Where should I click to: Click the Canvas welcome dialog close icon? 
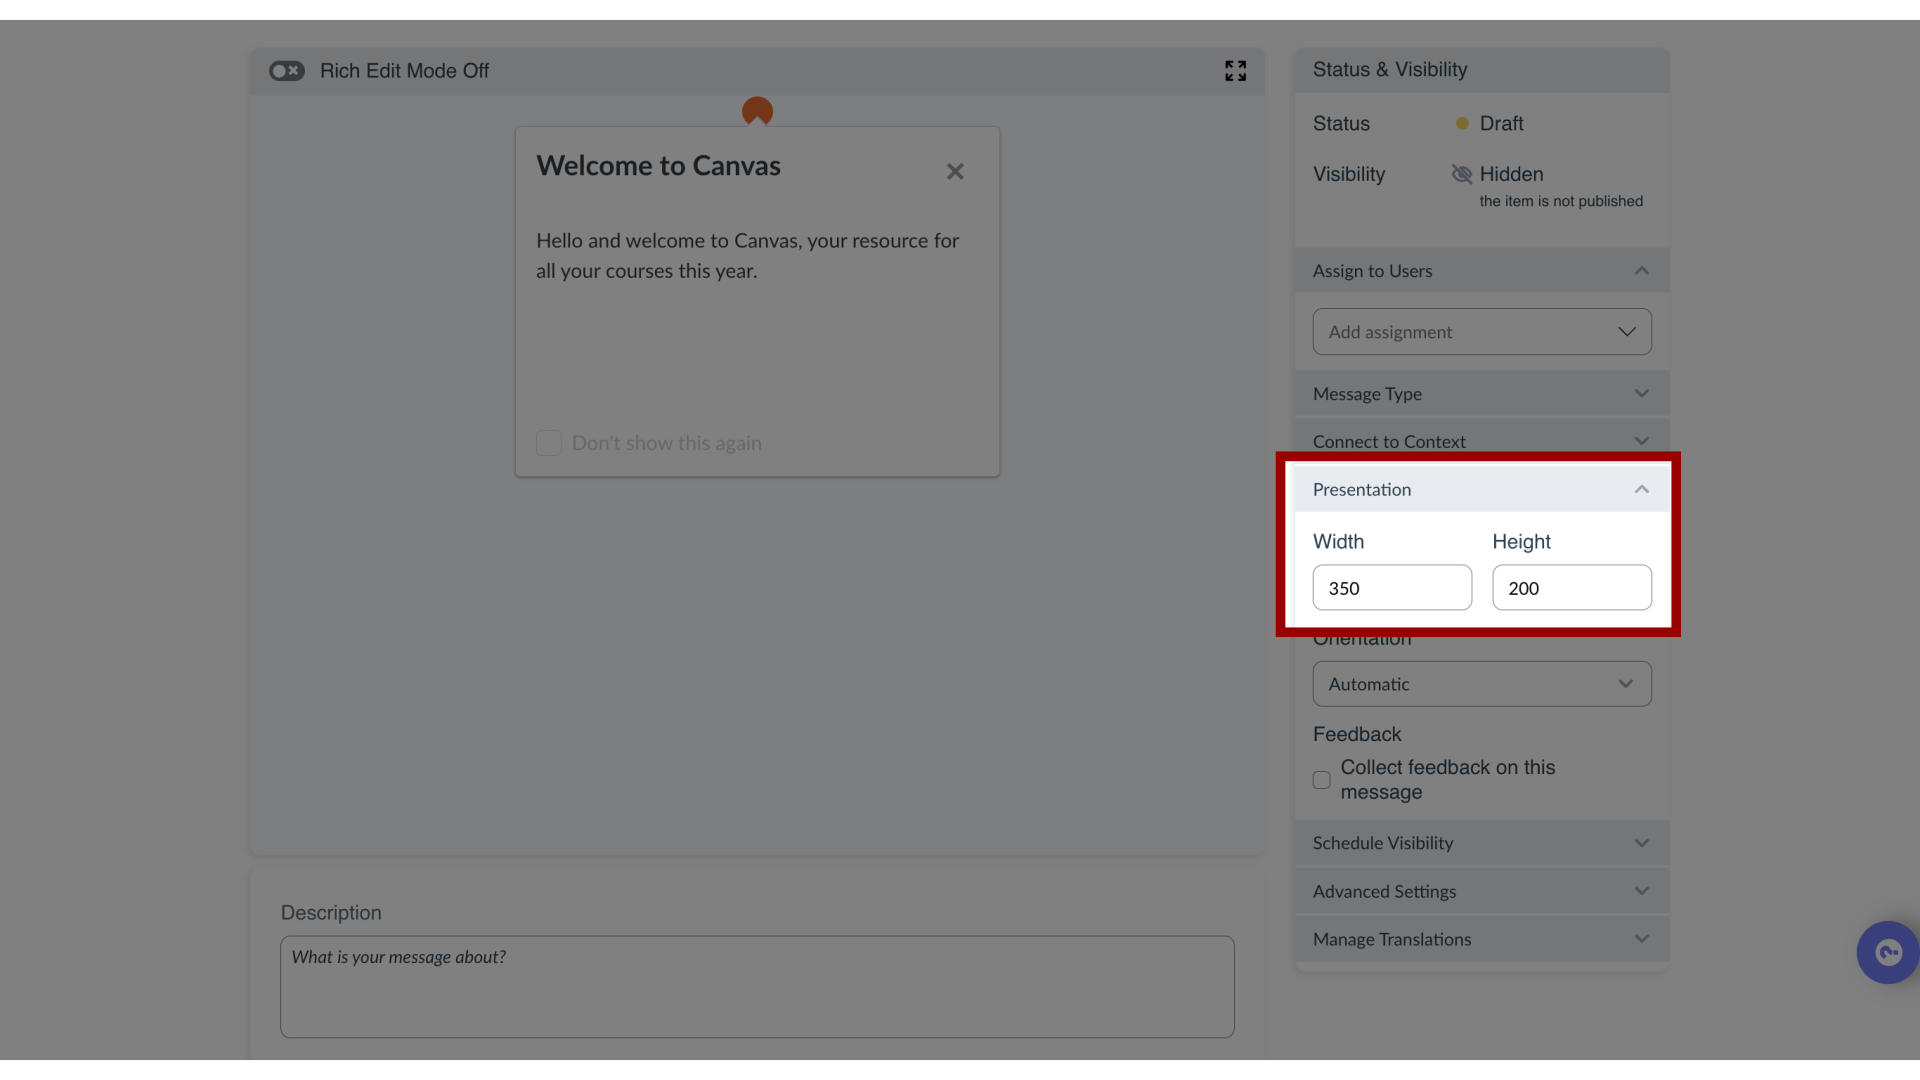(955, 171)
